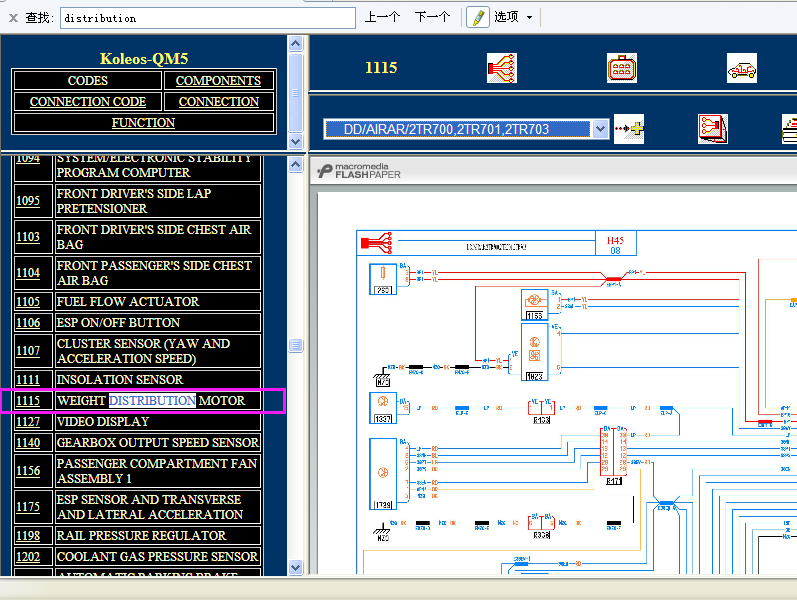This screenshot has width=797, height=600.
Task: Click the Macromedia FlashPaper logo
Action: pyautogui.click(x=359, y=171)
